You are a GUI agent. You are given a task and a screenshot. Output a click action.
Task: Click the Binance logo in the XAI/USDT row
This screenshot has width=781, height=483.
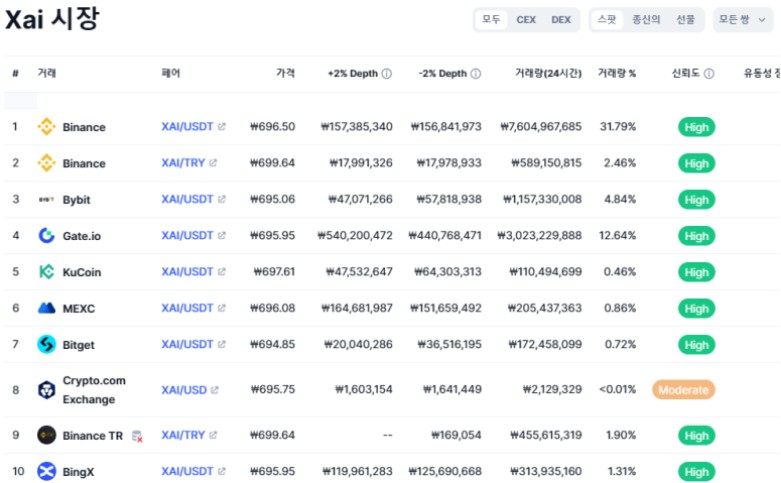click(46, 126)
